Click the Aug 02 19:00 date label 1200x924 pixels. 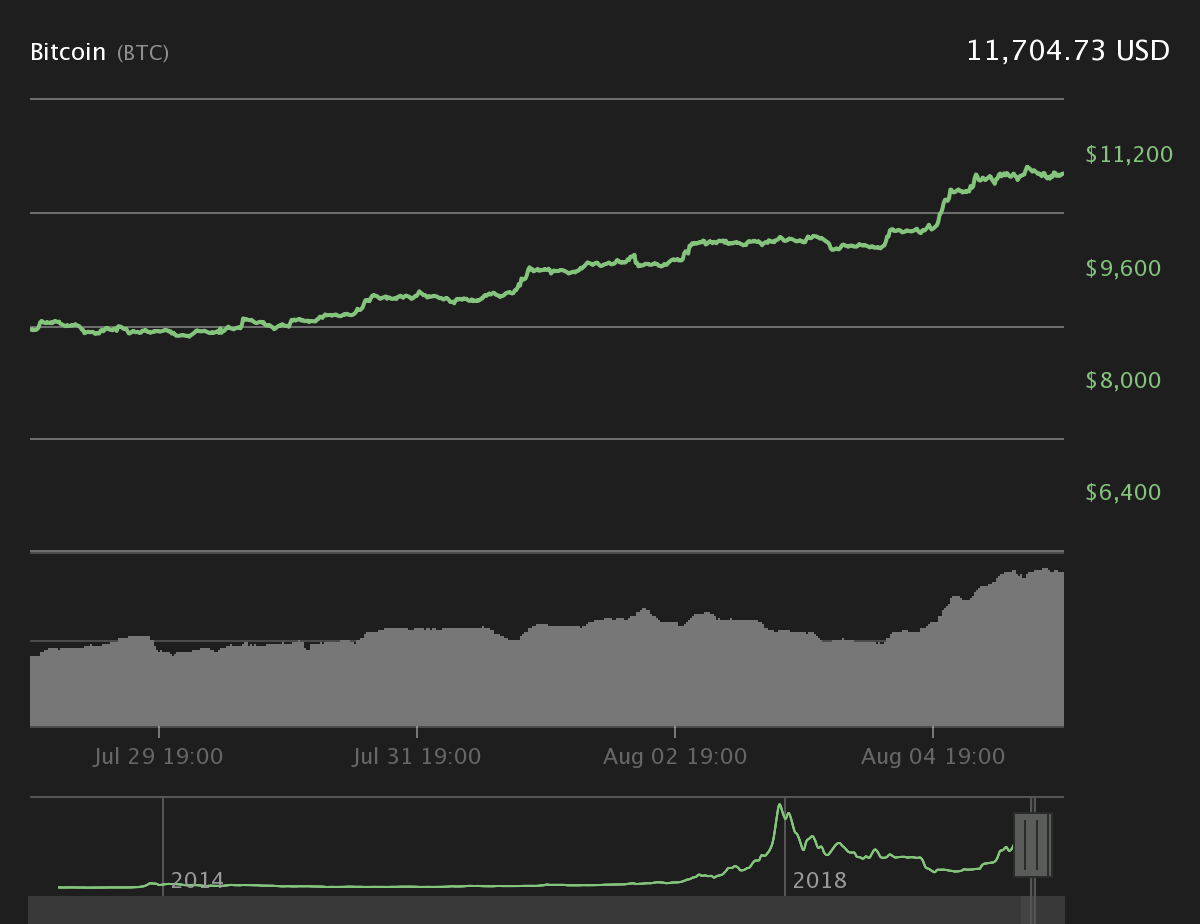pos(675,756)
